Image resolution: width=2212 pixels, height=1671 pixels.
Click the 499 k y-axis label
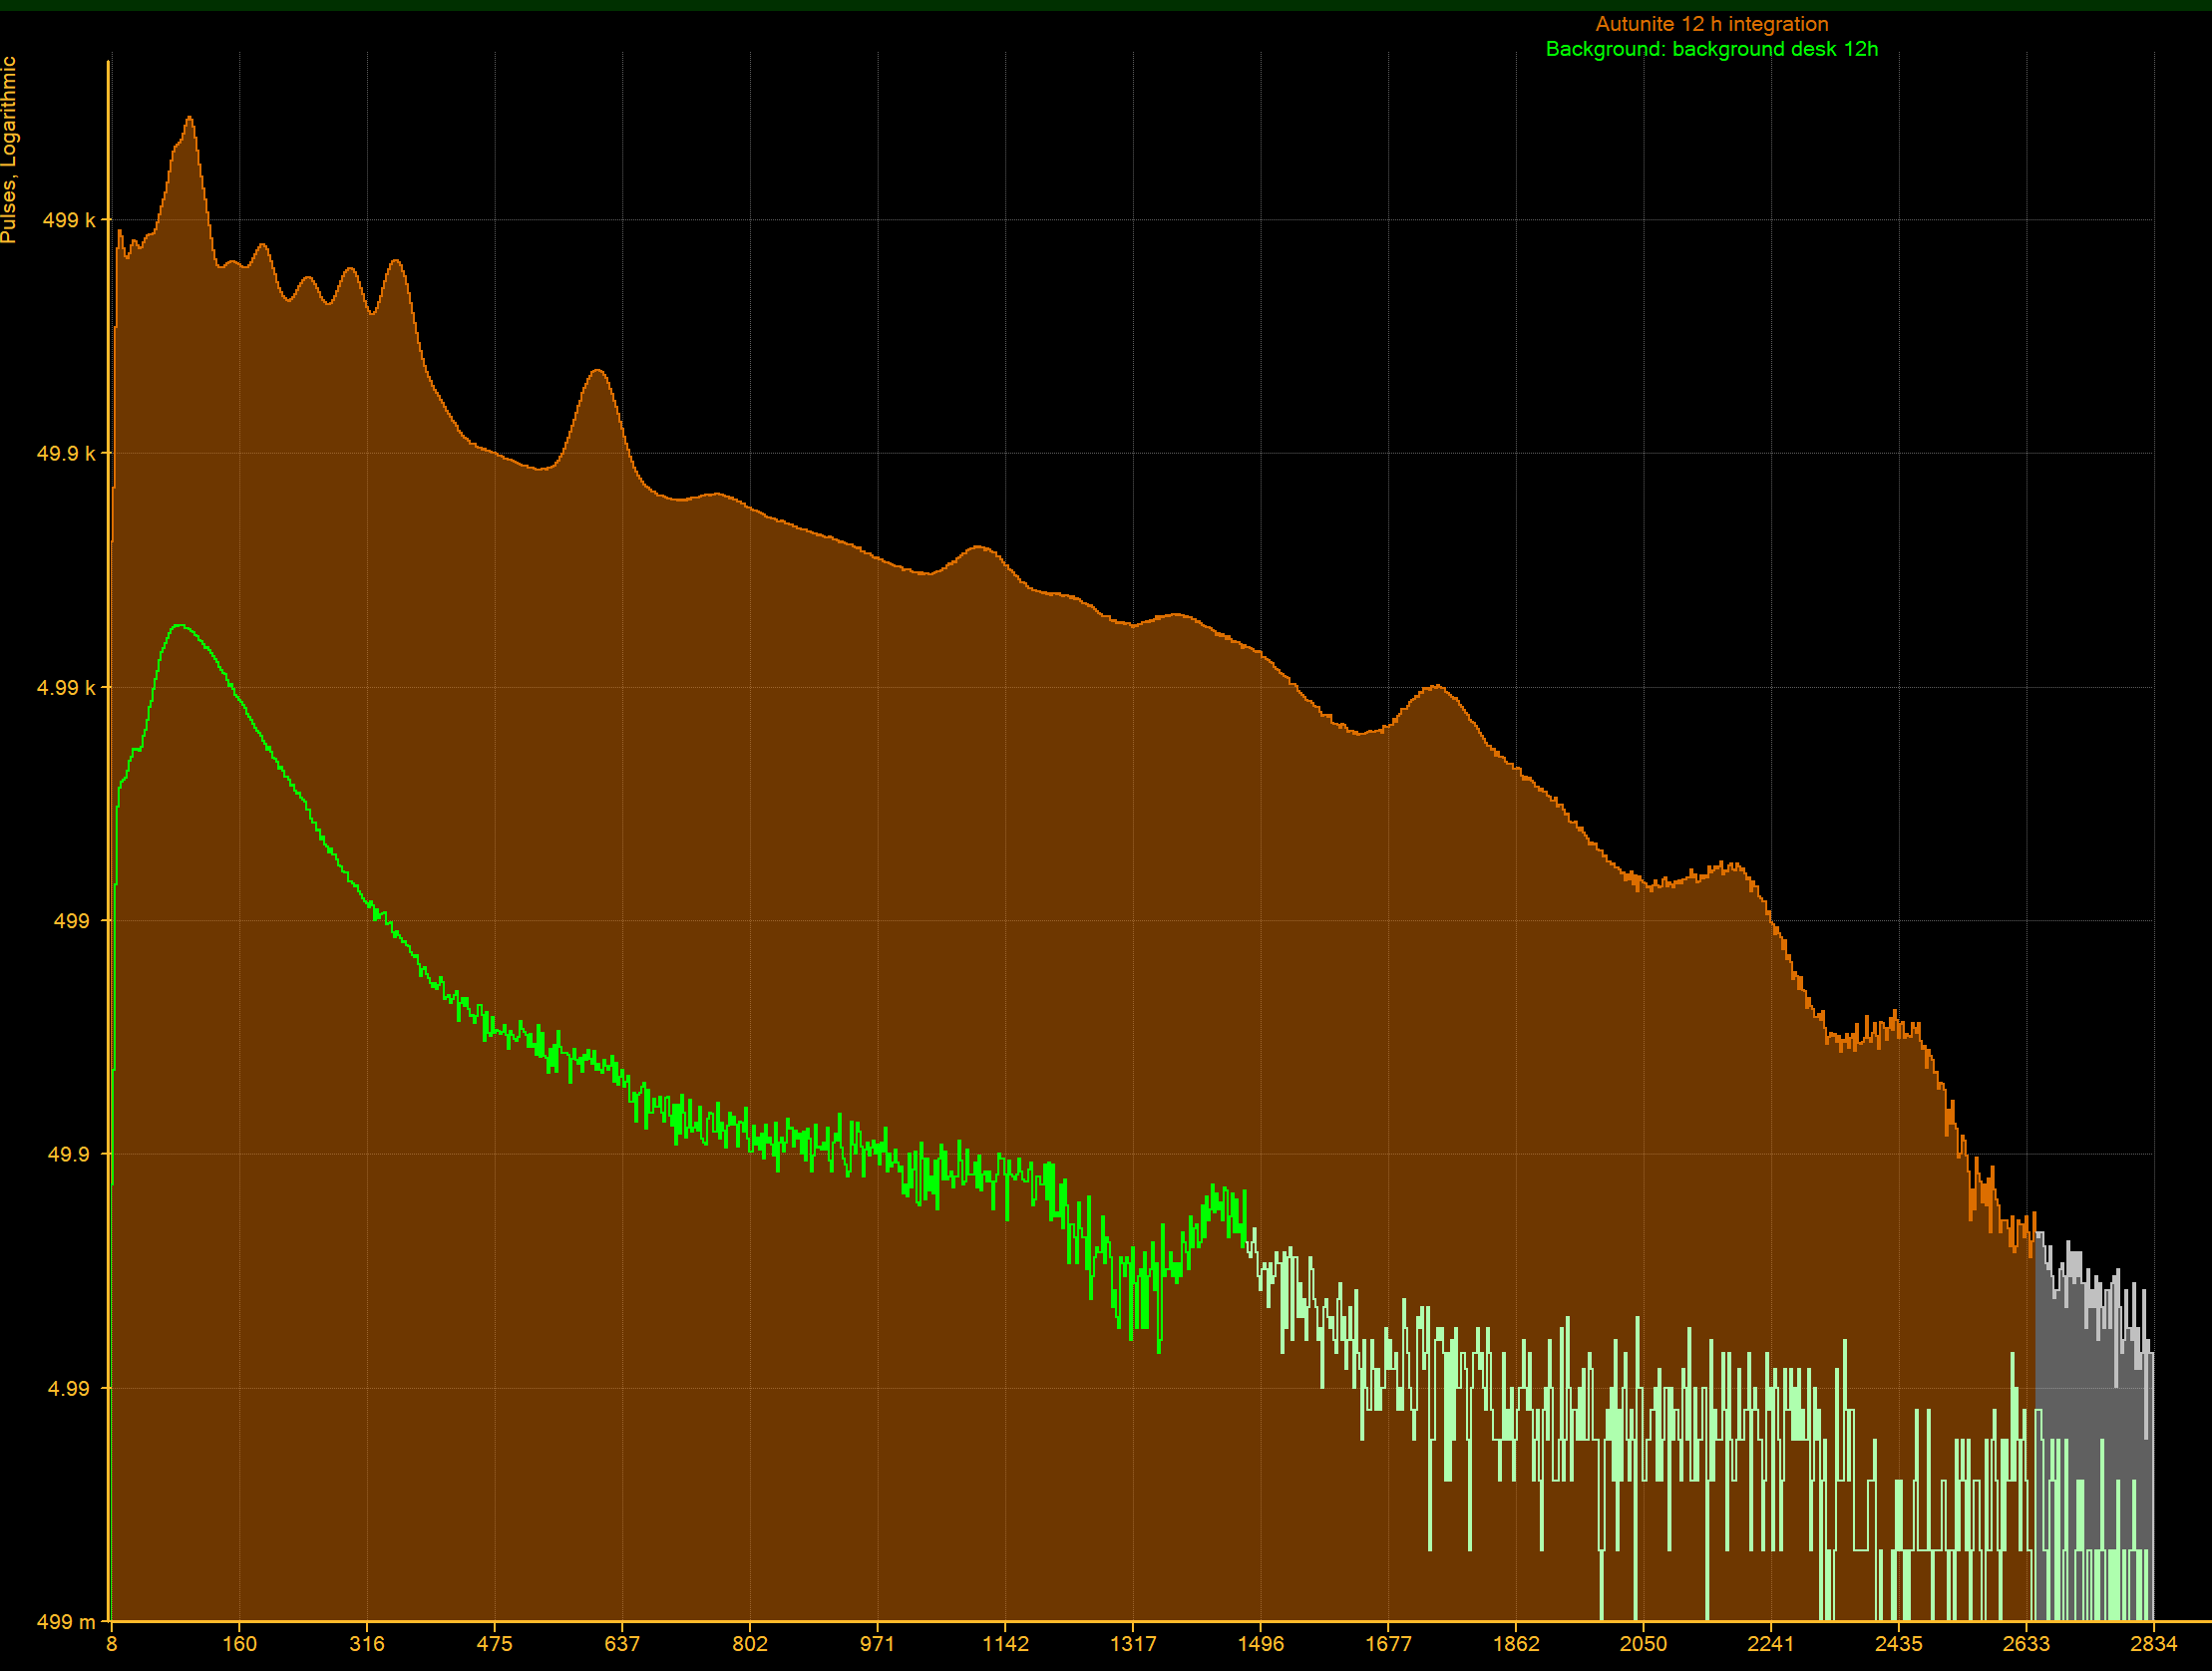click(68, 220)
